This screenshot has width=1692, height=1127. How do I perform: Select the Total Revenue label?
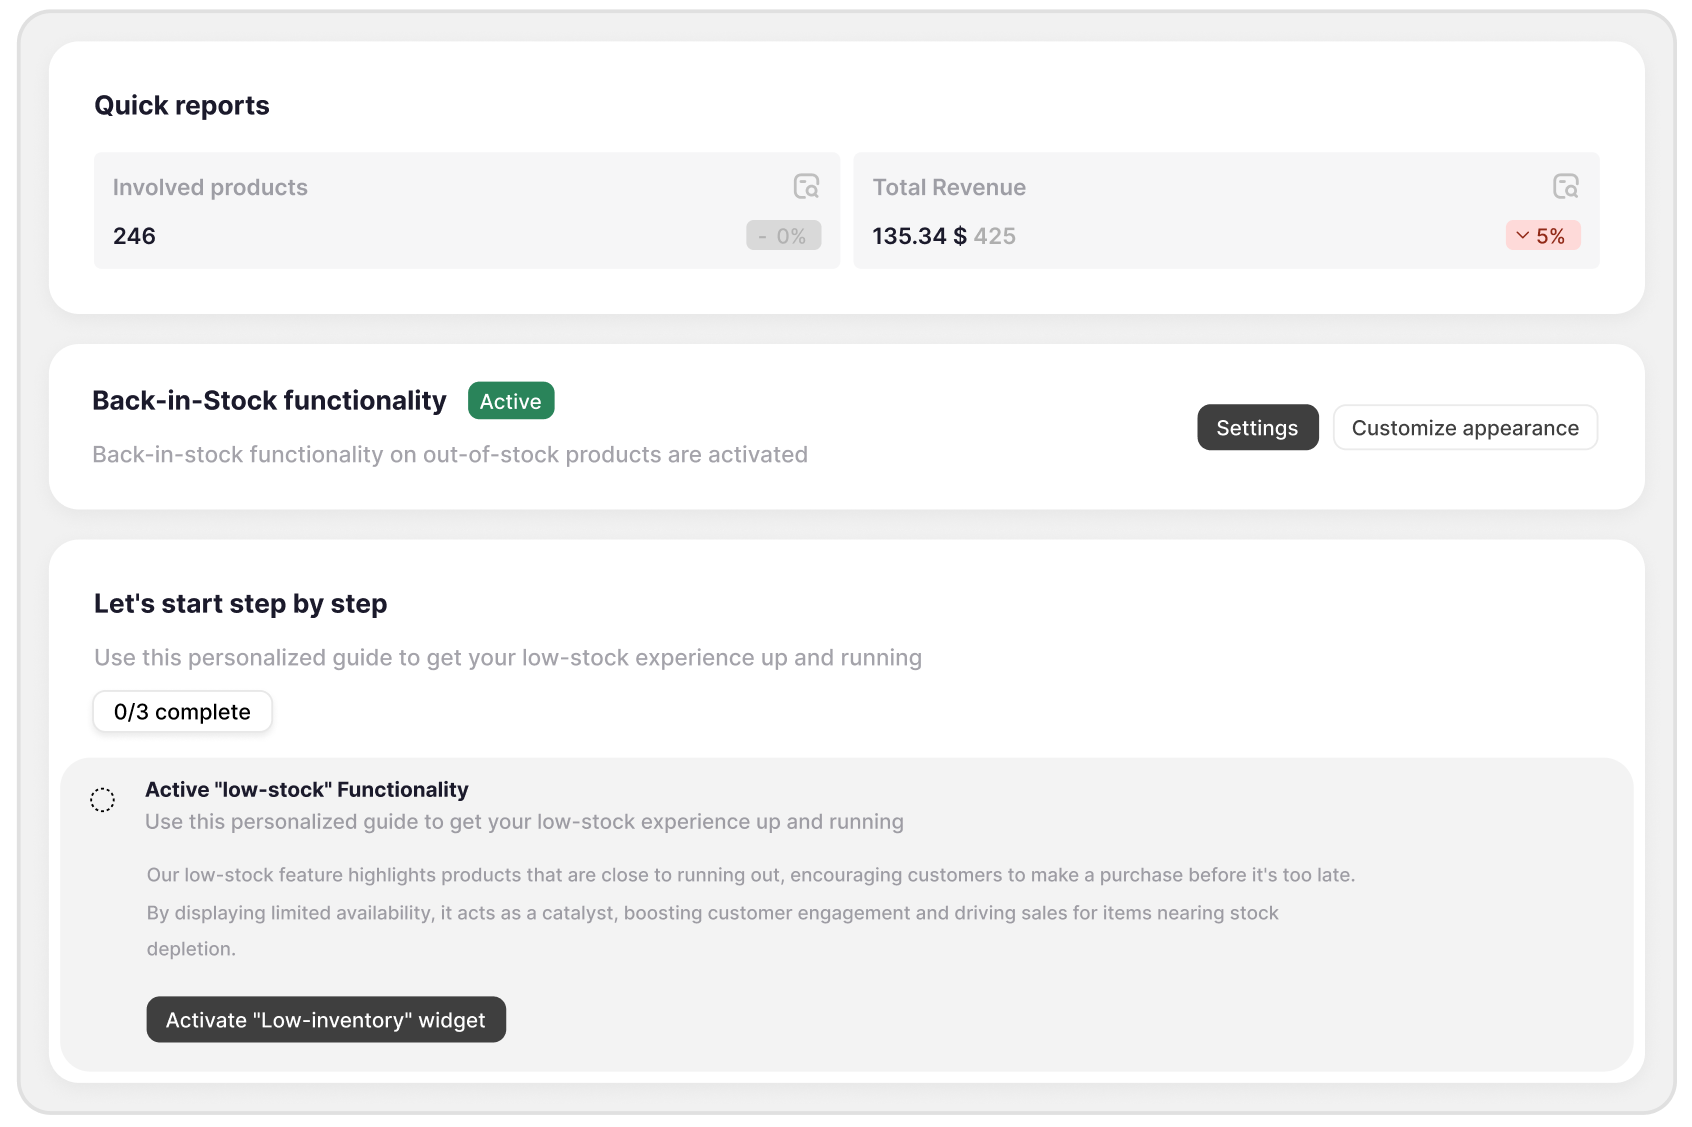(949, 188)
